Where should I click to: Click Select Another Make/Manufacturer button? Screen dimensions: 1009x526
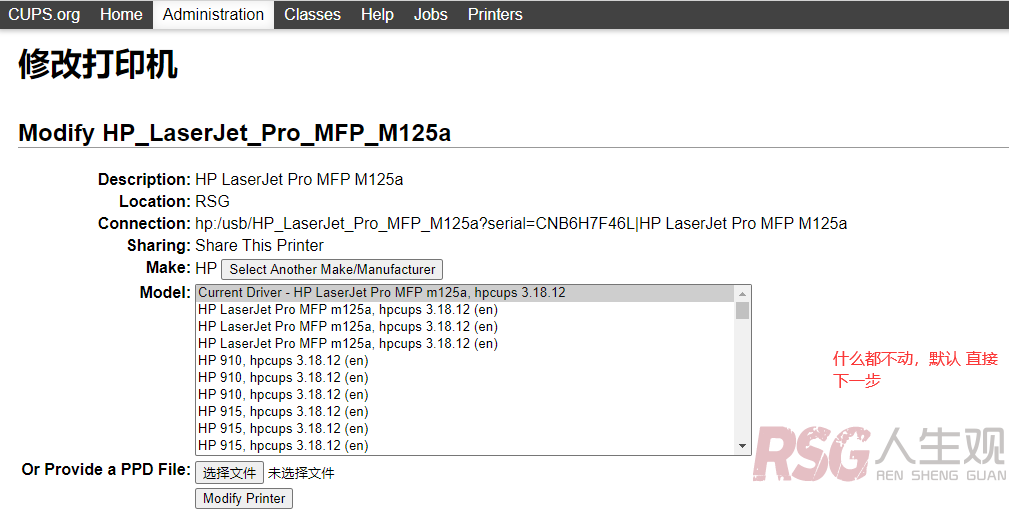click(x=332, y=269)
